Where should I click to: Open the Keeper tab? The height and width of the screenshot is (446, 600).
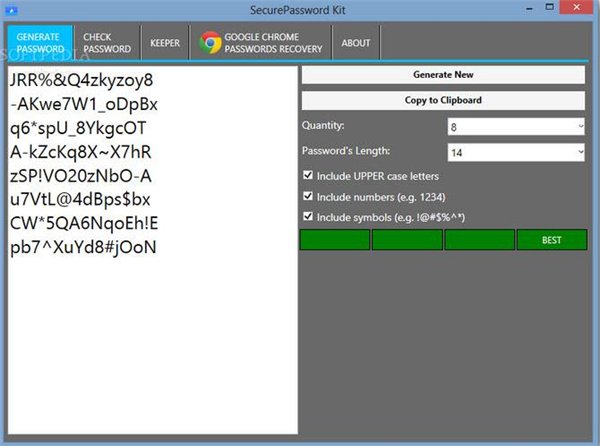[x=165, y=43]
